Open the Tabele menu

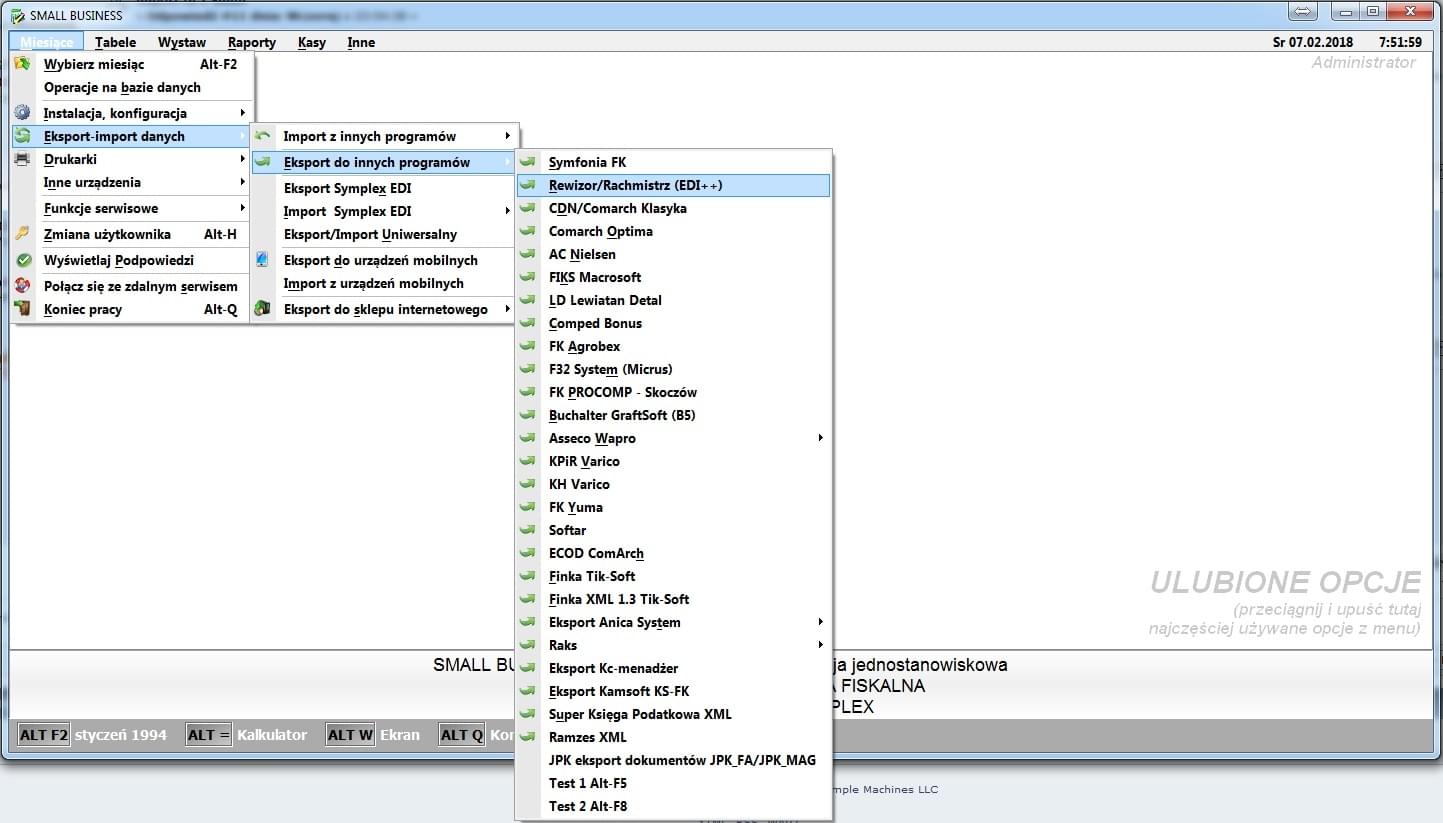tap(116, 42)
